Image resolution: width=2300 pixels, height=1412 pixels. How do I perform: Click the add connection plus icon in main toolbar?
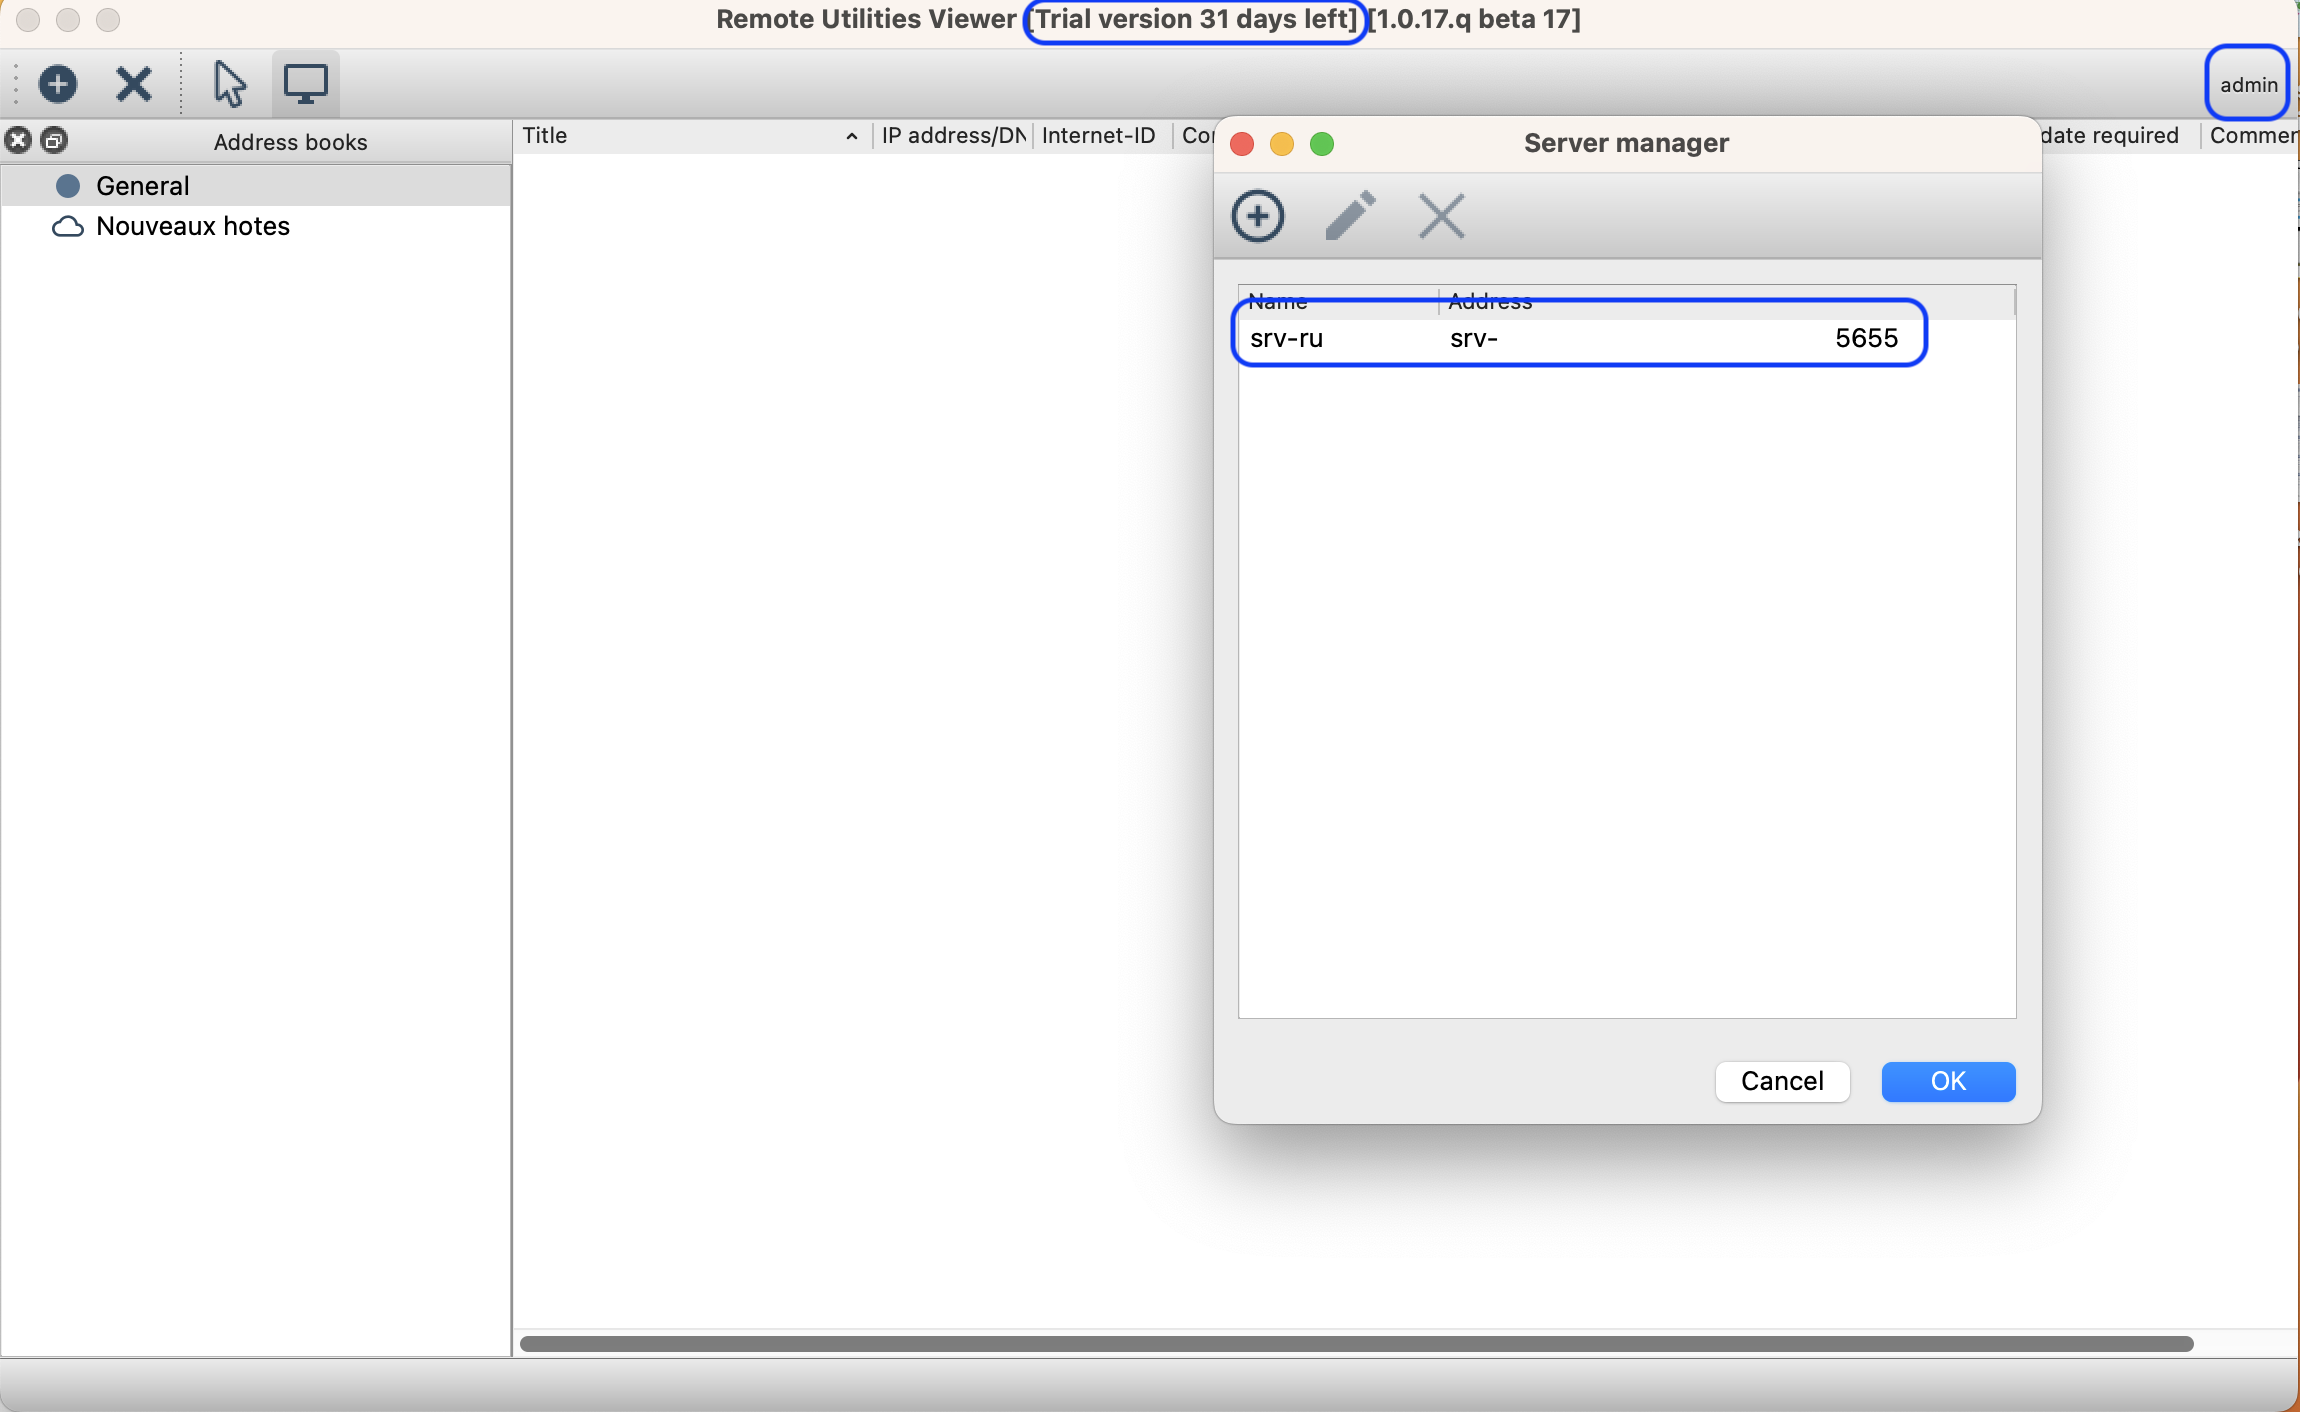(58, 84)
